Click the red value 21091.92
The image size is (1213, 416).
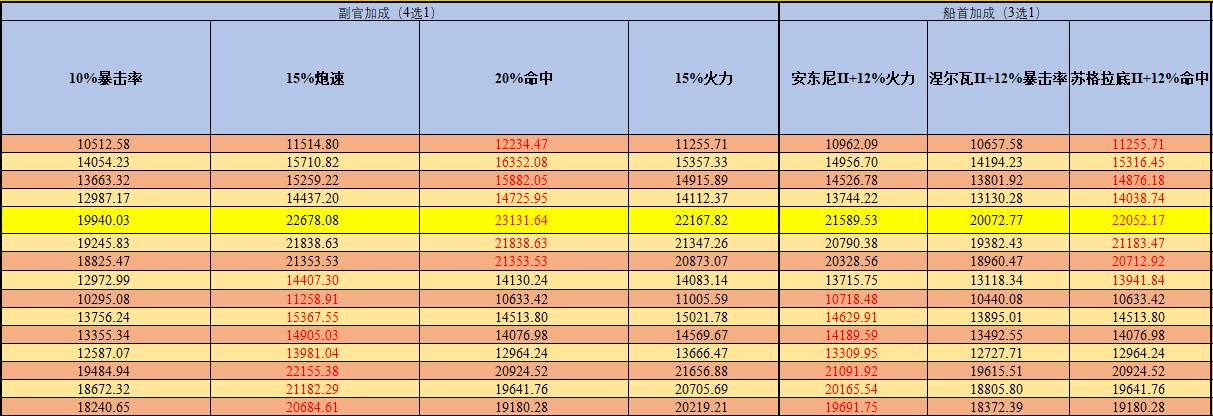tap(853, 370)
